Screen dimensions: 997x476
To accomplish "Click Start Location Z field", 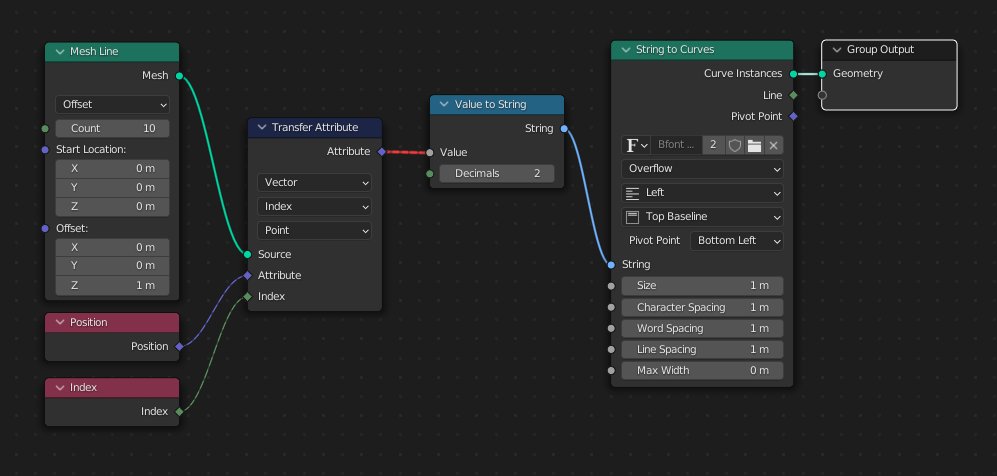I will (113, 207).
